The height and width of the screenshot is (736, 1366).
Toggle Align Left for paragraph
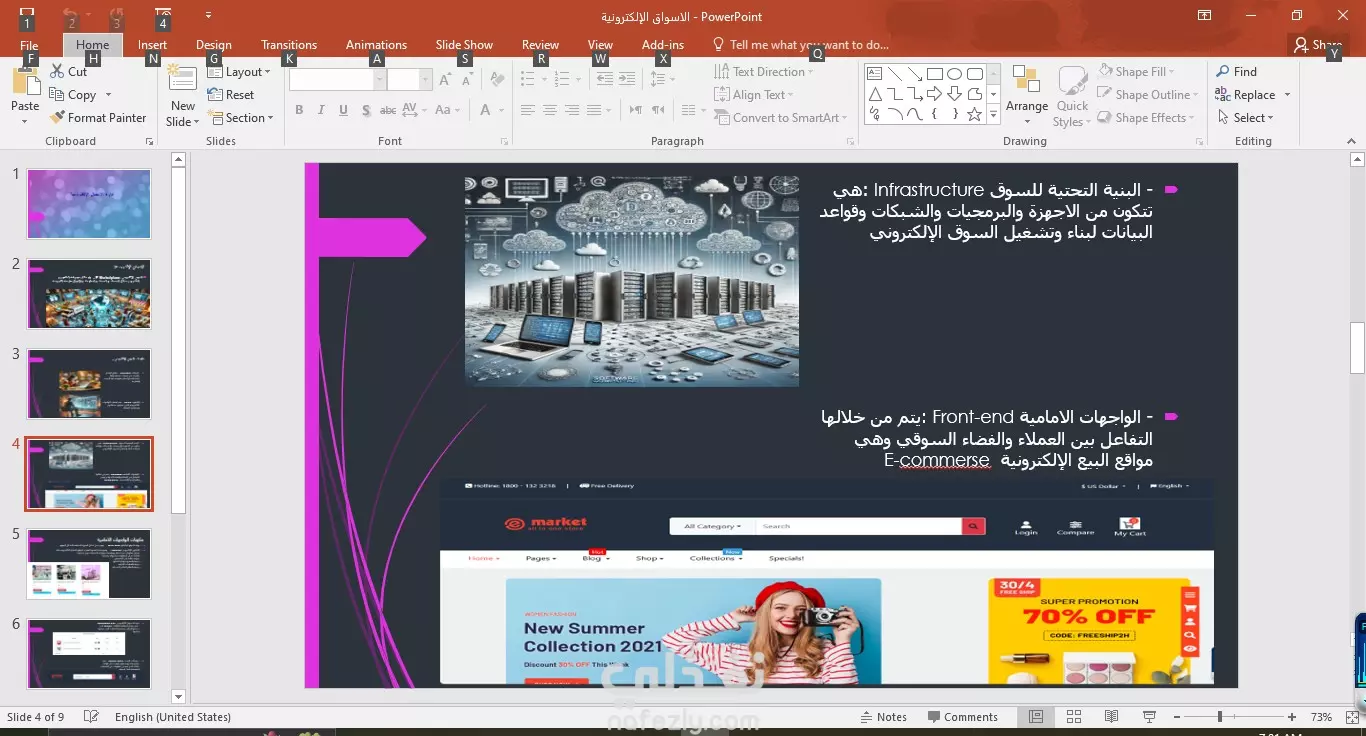tap(527, 110)
